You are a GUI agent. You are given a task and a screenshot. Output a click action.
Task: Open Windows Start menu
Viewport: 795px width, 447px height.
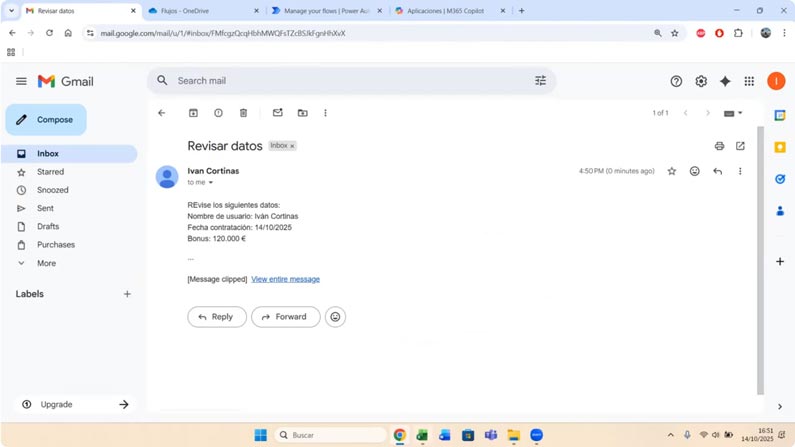coord(261,435)
